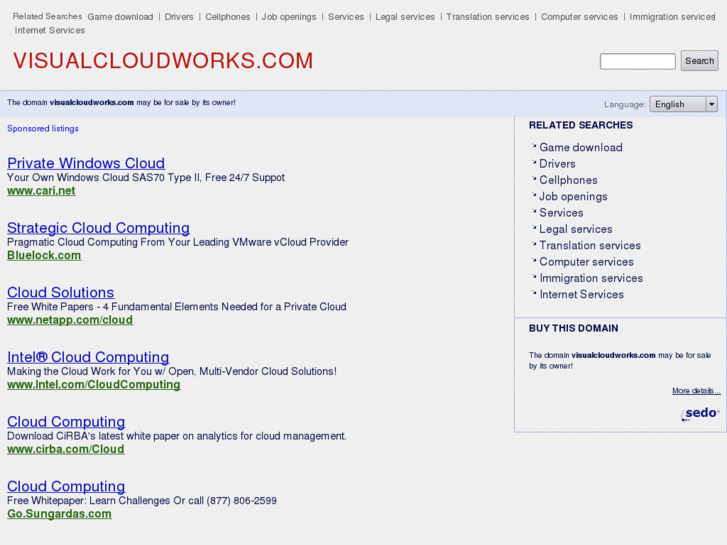Open top bar Legal services link
Image resolution: width=727 pixels, height=545 pixels.
click(x=405, y=17)
